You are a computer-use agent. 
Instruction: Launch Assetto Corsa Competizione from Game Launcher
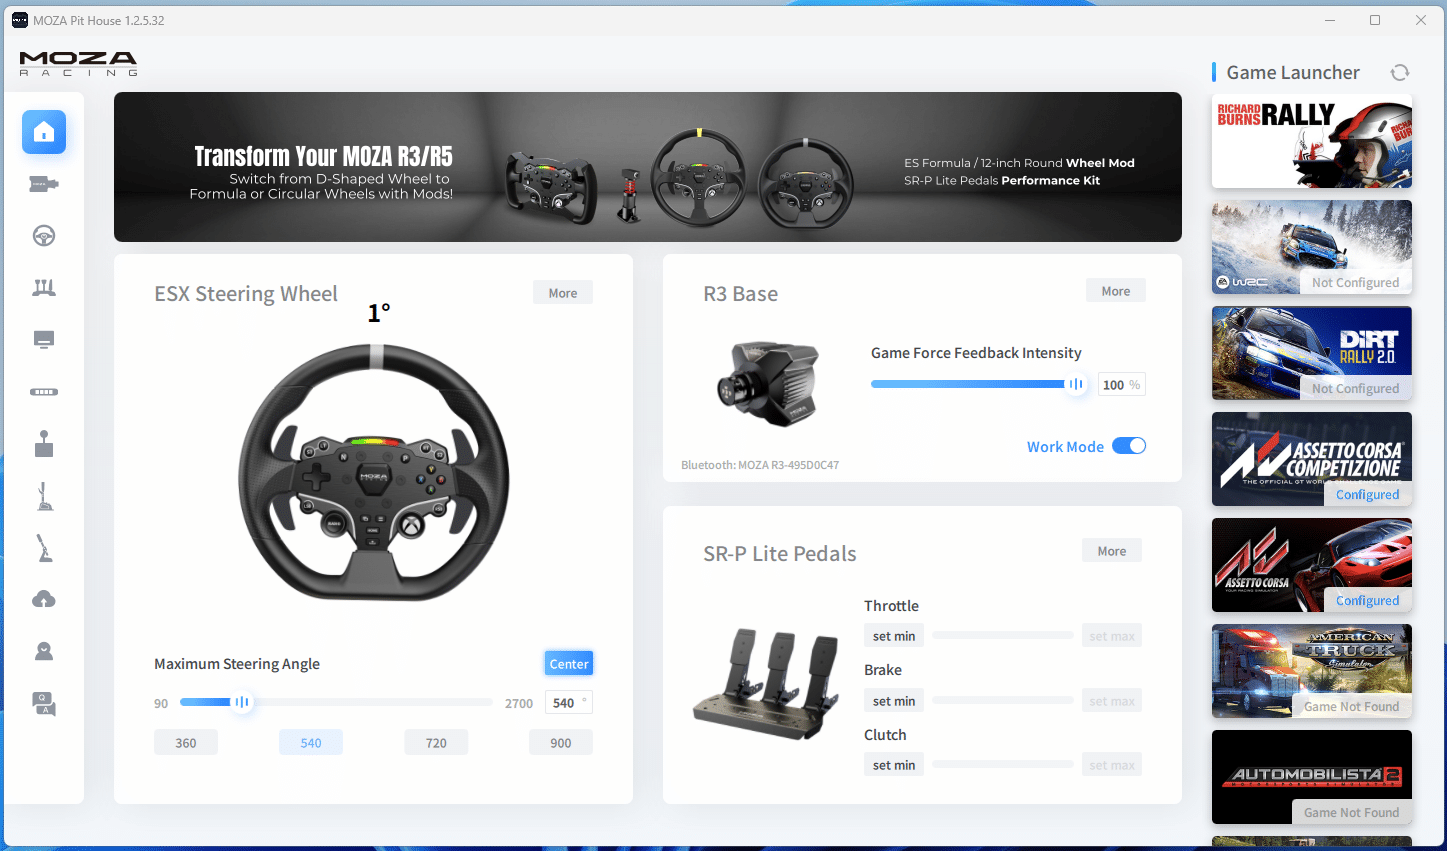[x=1311, y=458]
